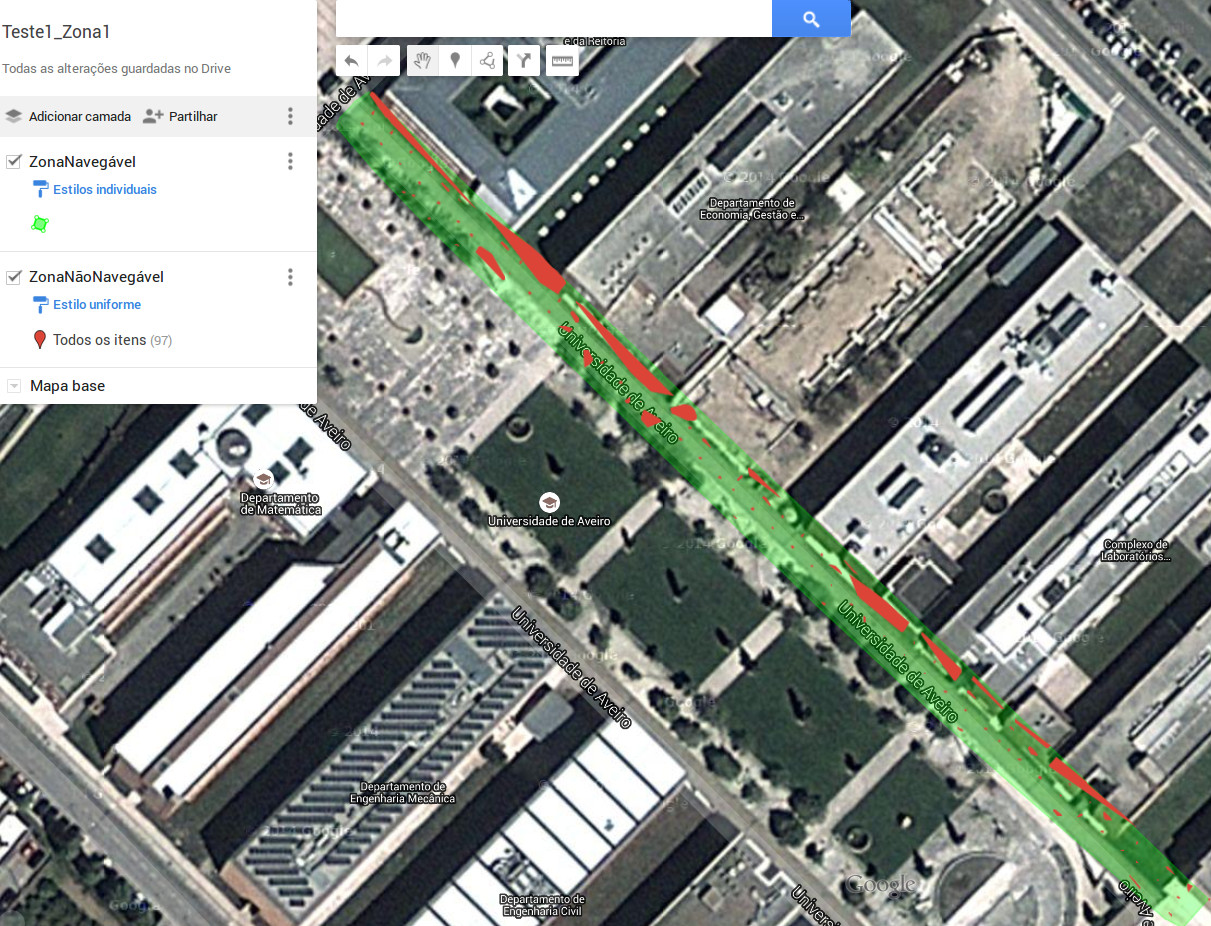
Task: Open the map options three-dot menu
Action: point(291,116)
